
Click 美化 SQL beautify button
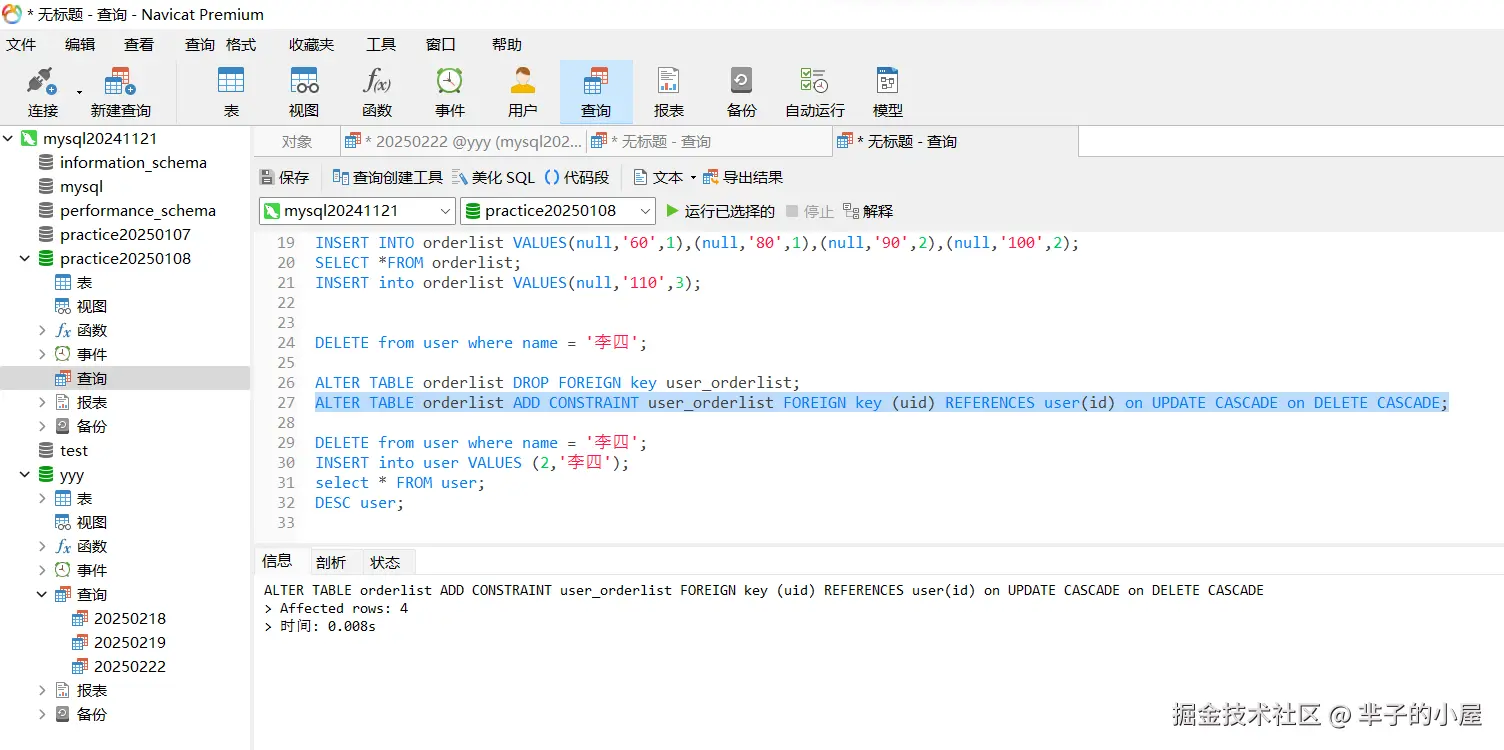tap(494, 177)
